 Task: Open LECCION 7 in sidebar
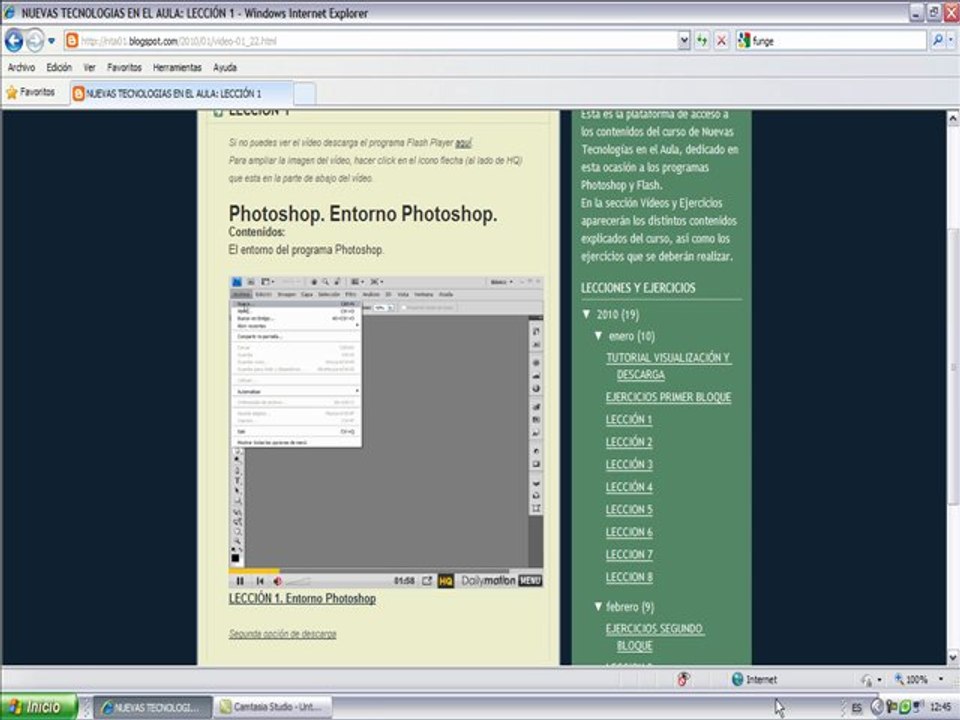click(629, 555)
